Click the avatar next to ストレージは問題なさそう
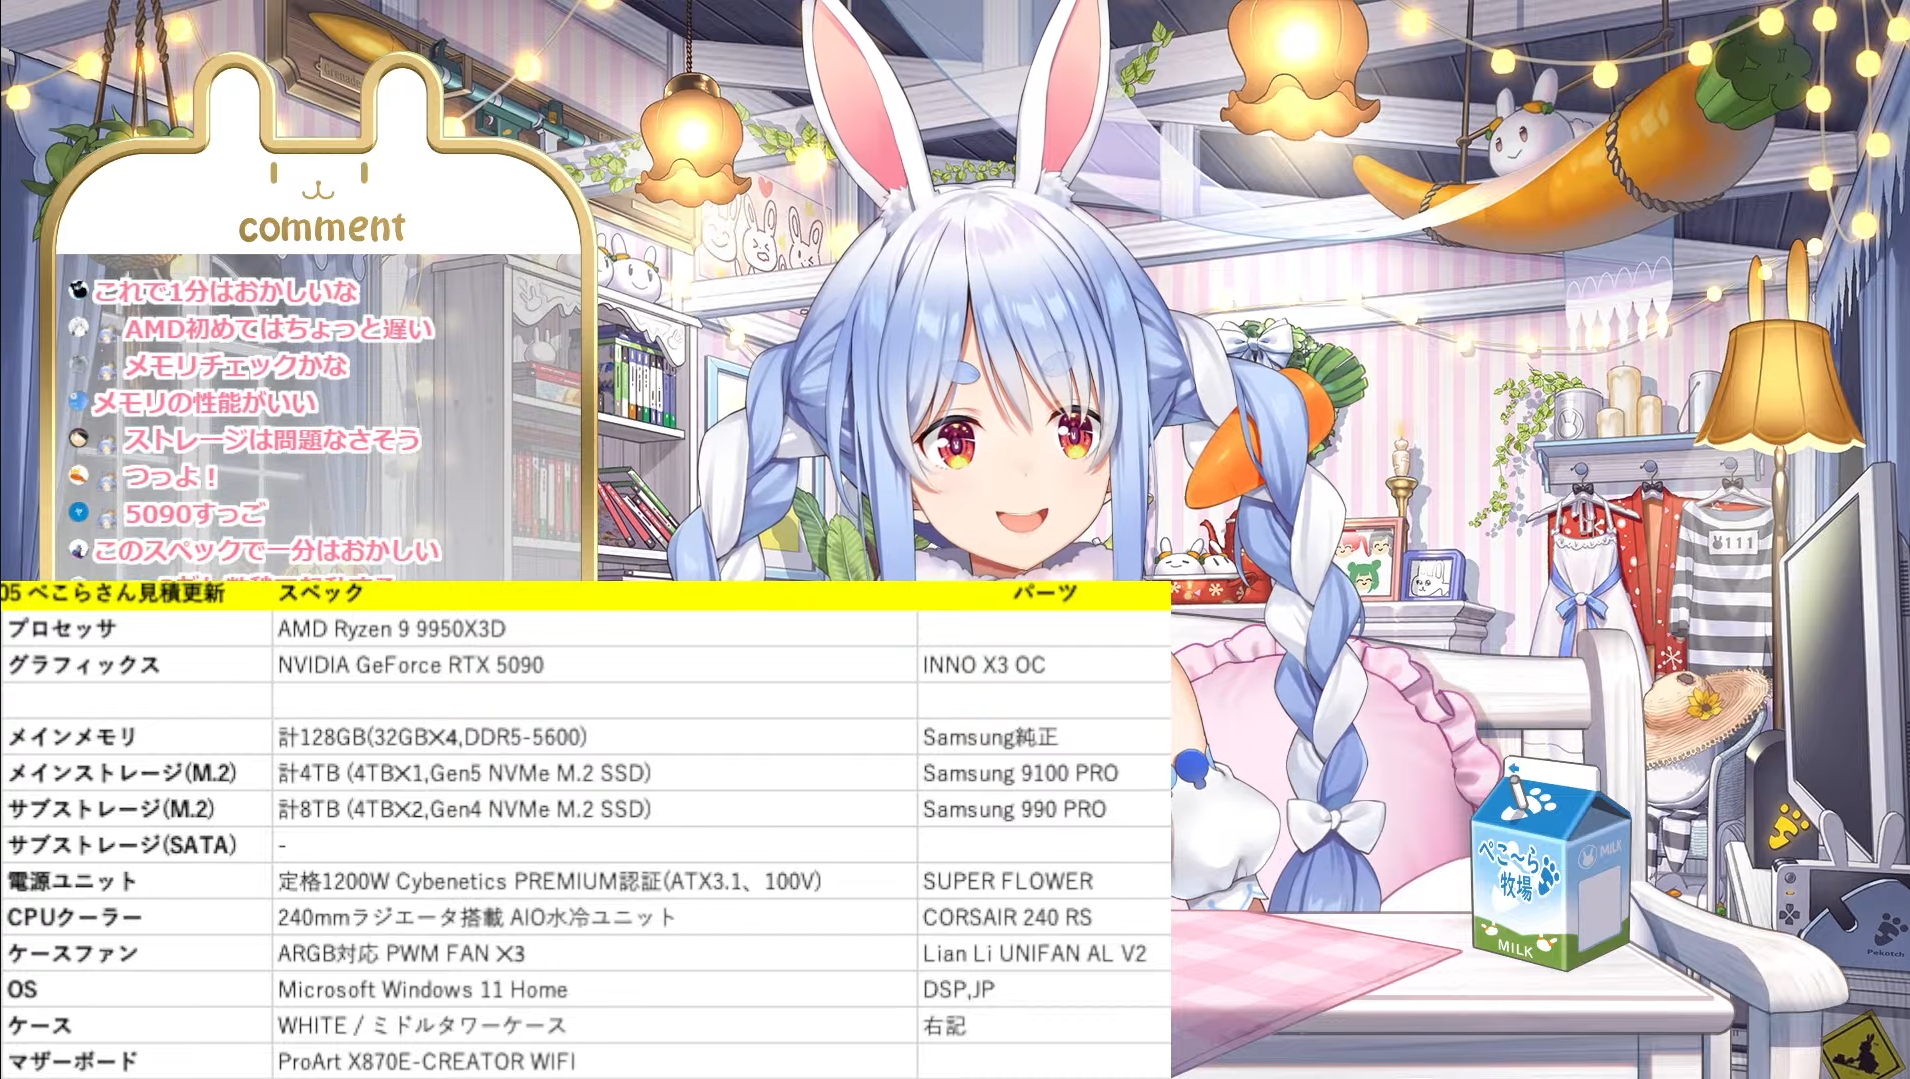This screenshot has width=1910, height=1079. [x=79, y=438]
